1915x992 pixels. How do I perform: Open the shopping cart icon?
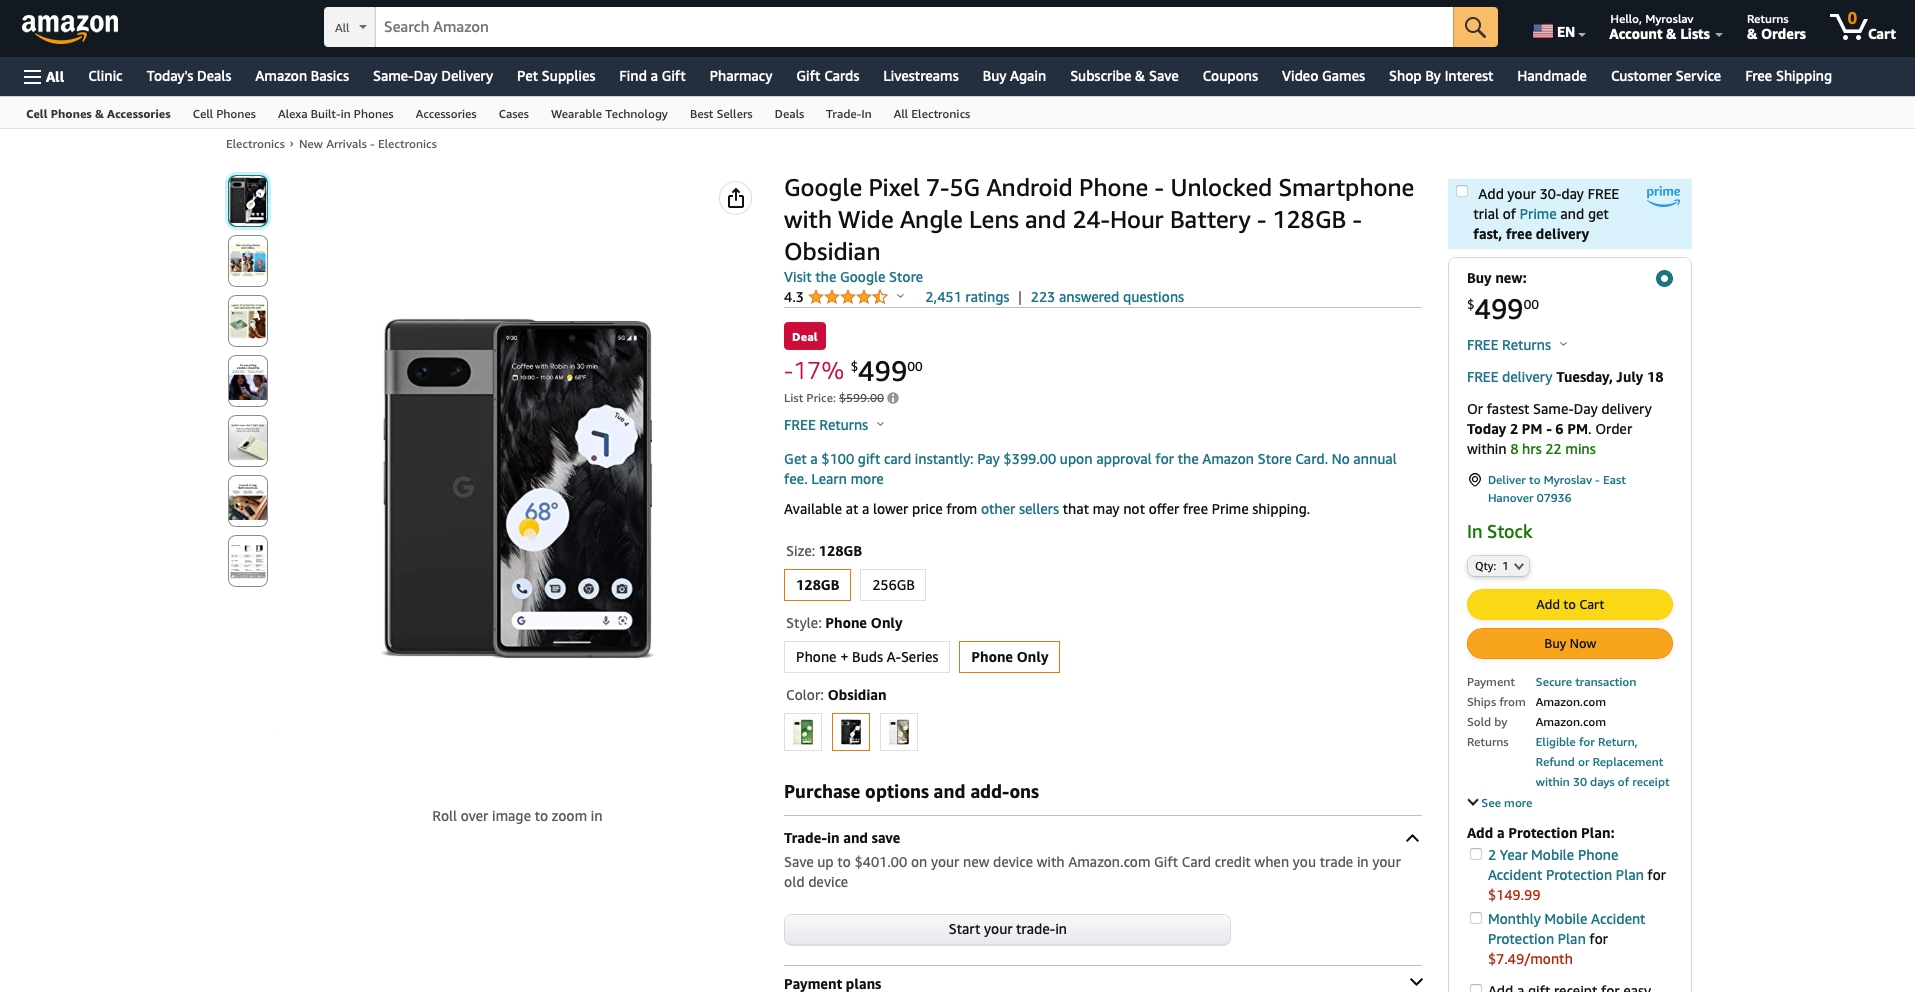(x=1862, y=27)
